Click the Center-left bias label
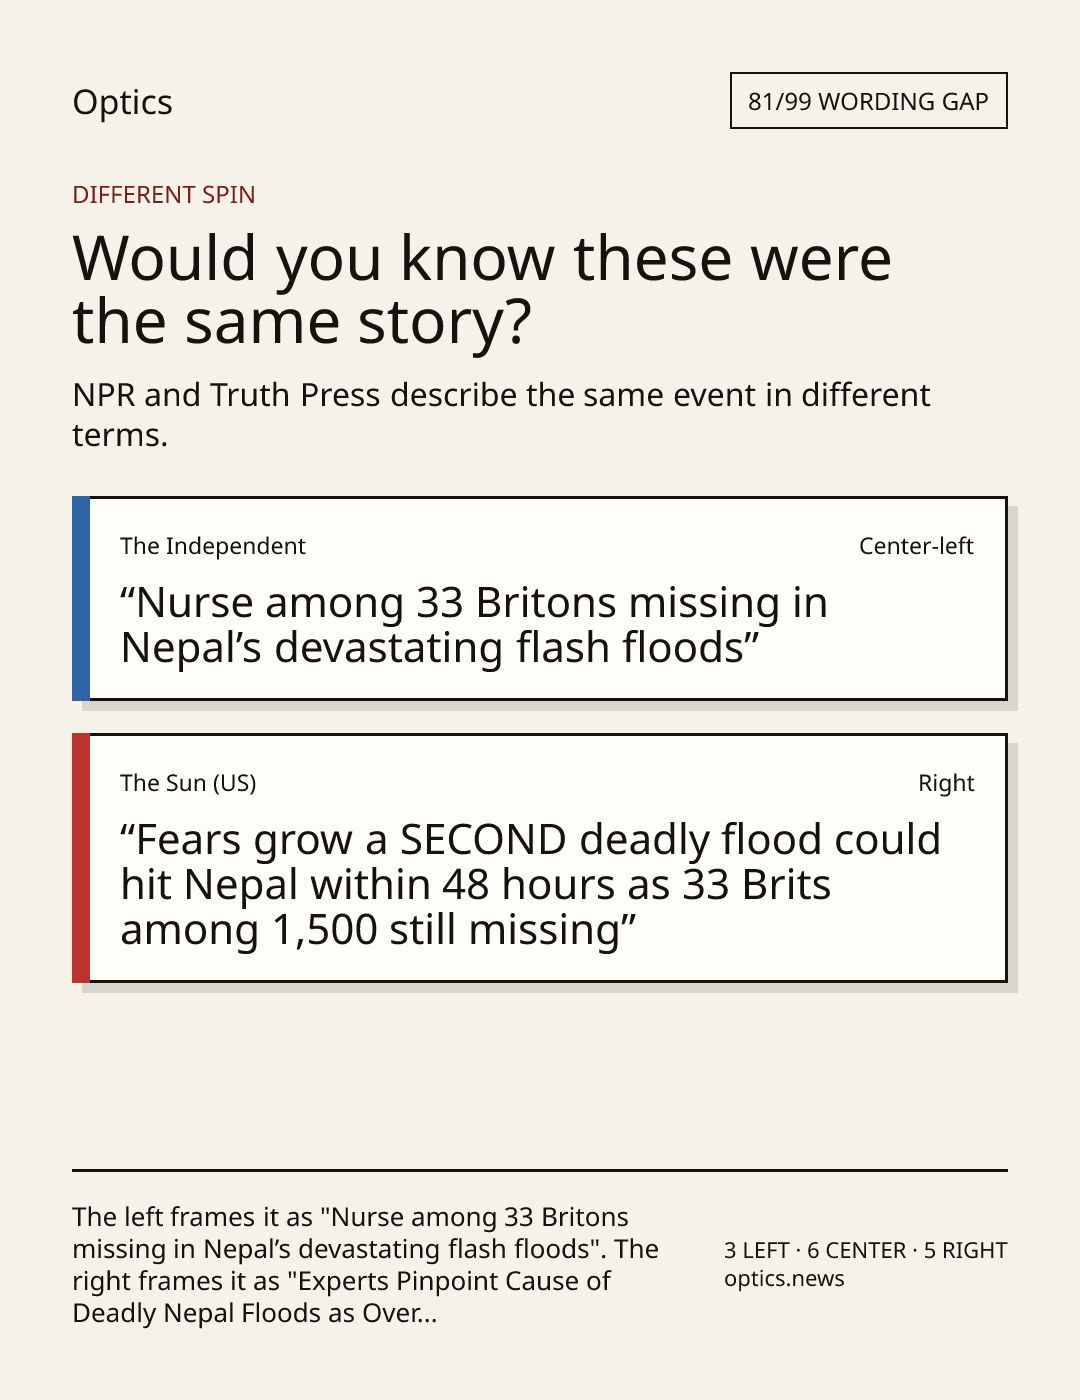Viewport: 1080px width, 1400px height. coord(916,546)
